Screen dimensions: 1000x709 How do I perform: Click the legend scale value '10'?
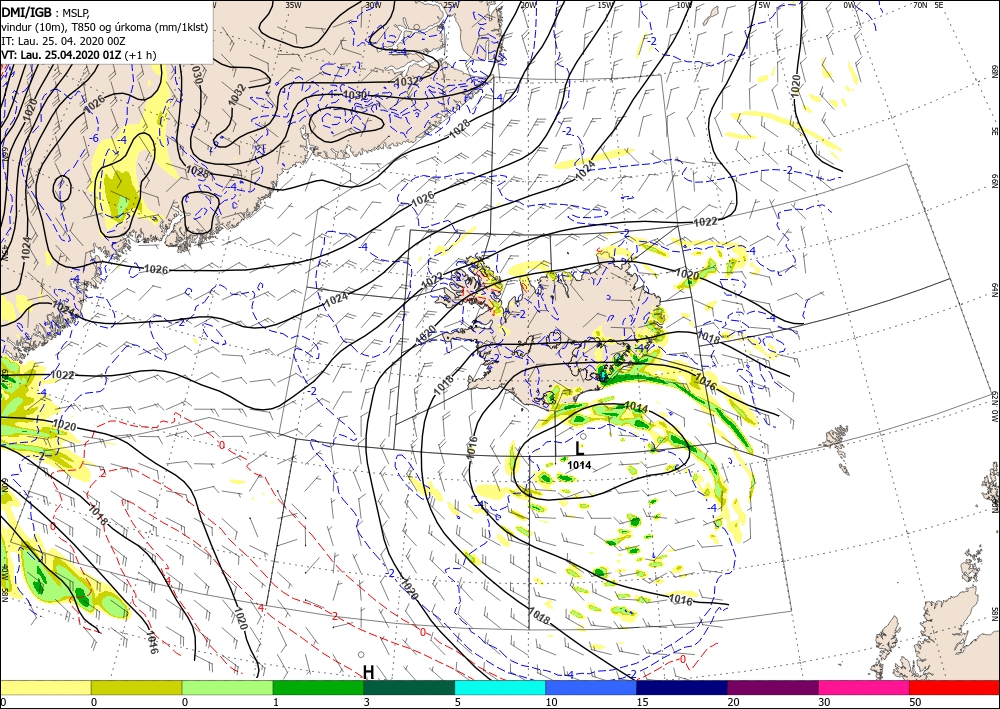pyautogui.click(x=551, y=702)
